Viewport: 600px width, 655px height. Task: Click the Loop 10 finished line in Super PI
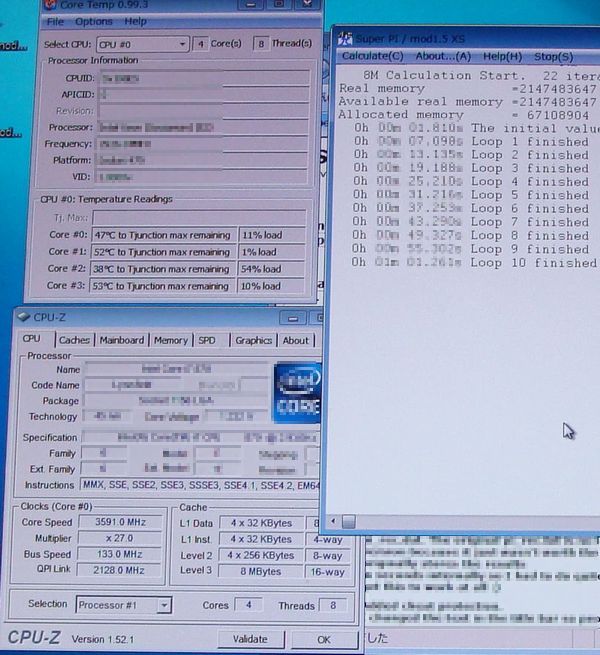point(474,263)
